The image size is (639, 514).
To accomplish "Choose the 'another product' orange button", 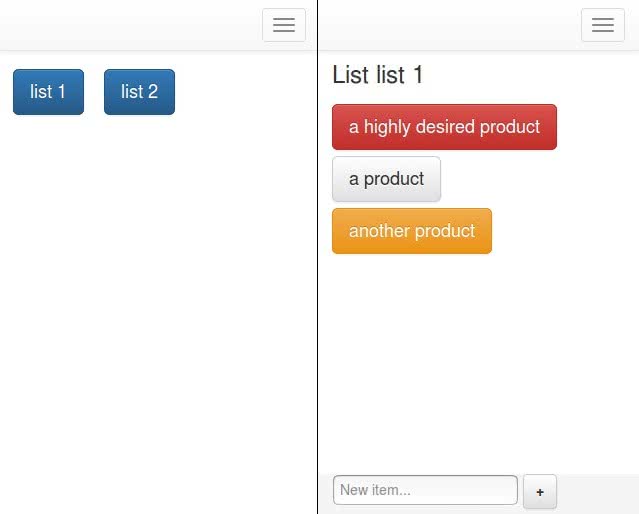I will 412,231.
